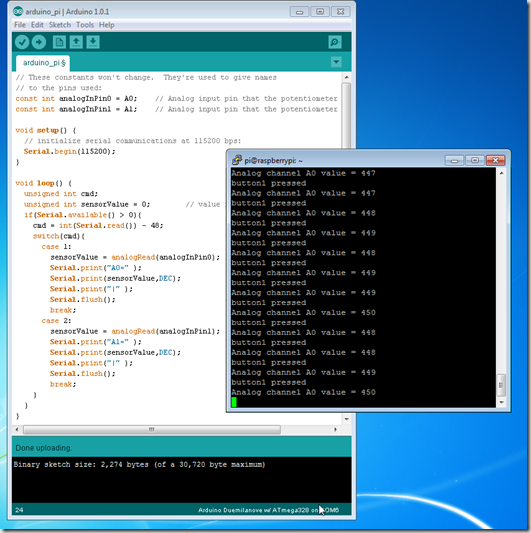
Task: Maximize the Arduino window
Action: pyautogui.click(x=320, y=12)
